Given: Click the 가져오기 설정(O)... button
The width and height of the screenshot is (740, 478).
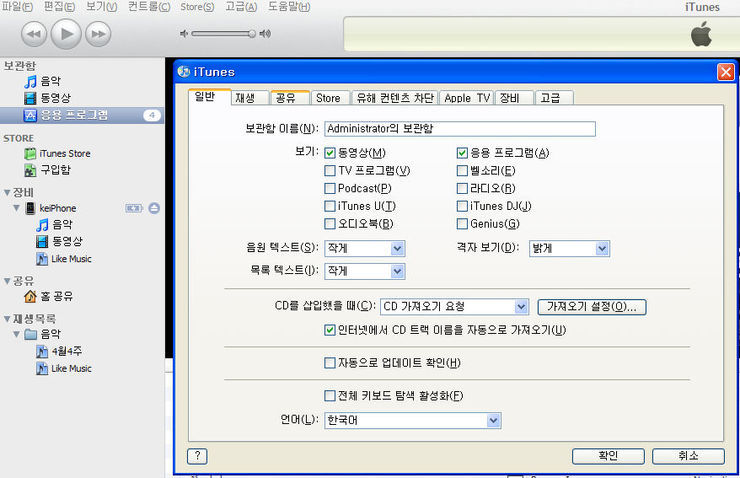Looking at the screenshot, I should pos(592,307).
